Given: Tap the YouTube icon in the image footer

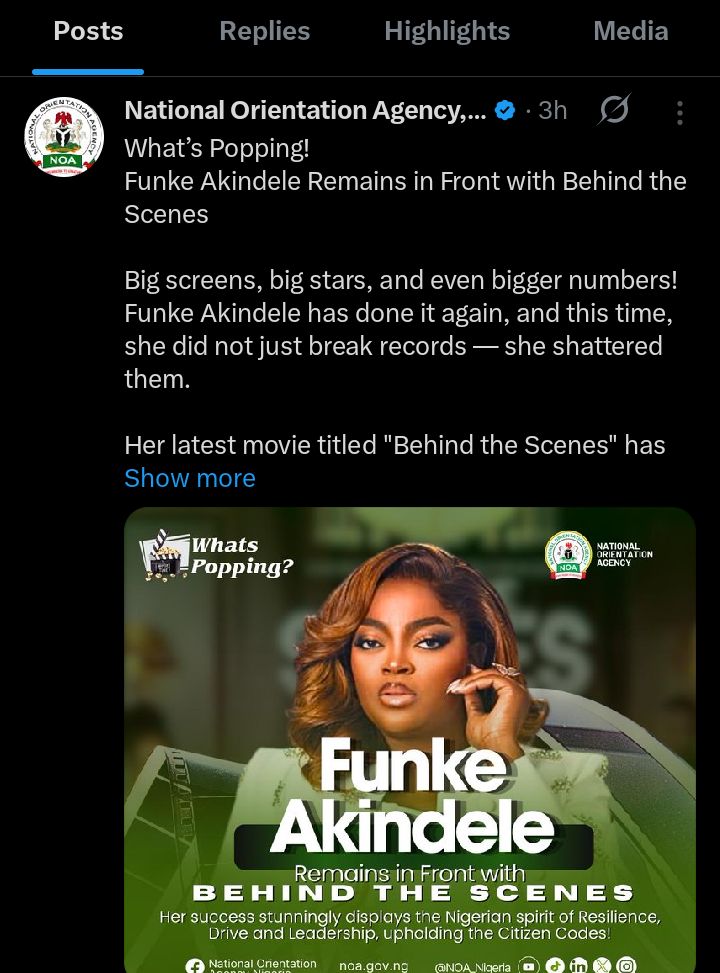Looking at the screenshot, I should click(x=529, y=965).
